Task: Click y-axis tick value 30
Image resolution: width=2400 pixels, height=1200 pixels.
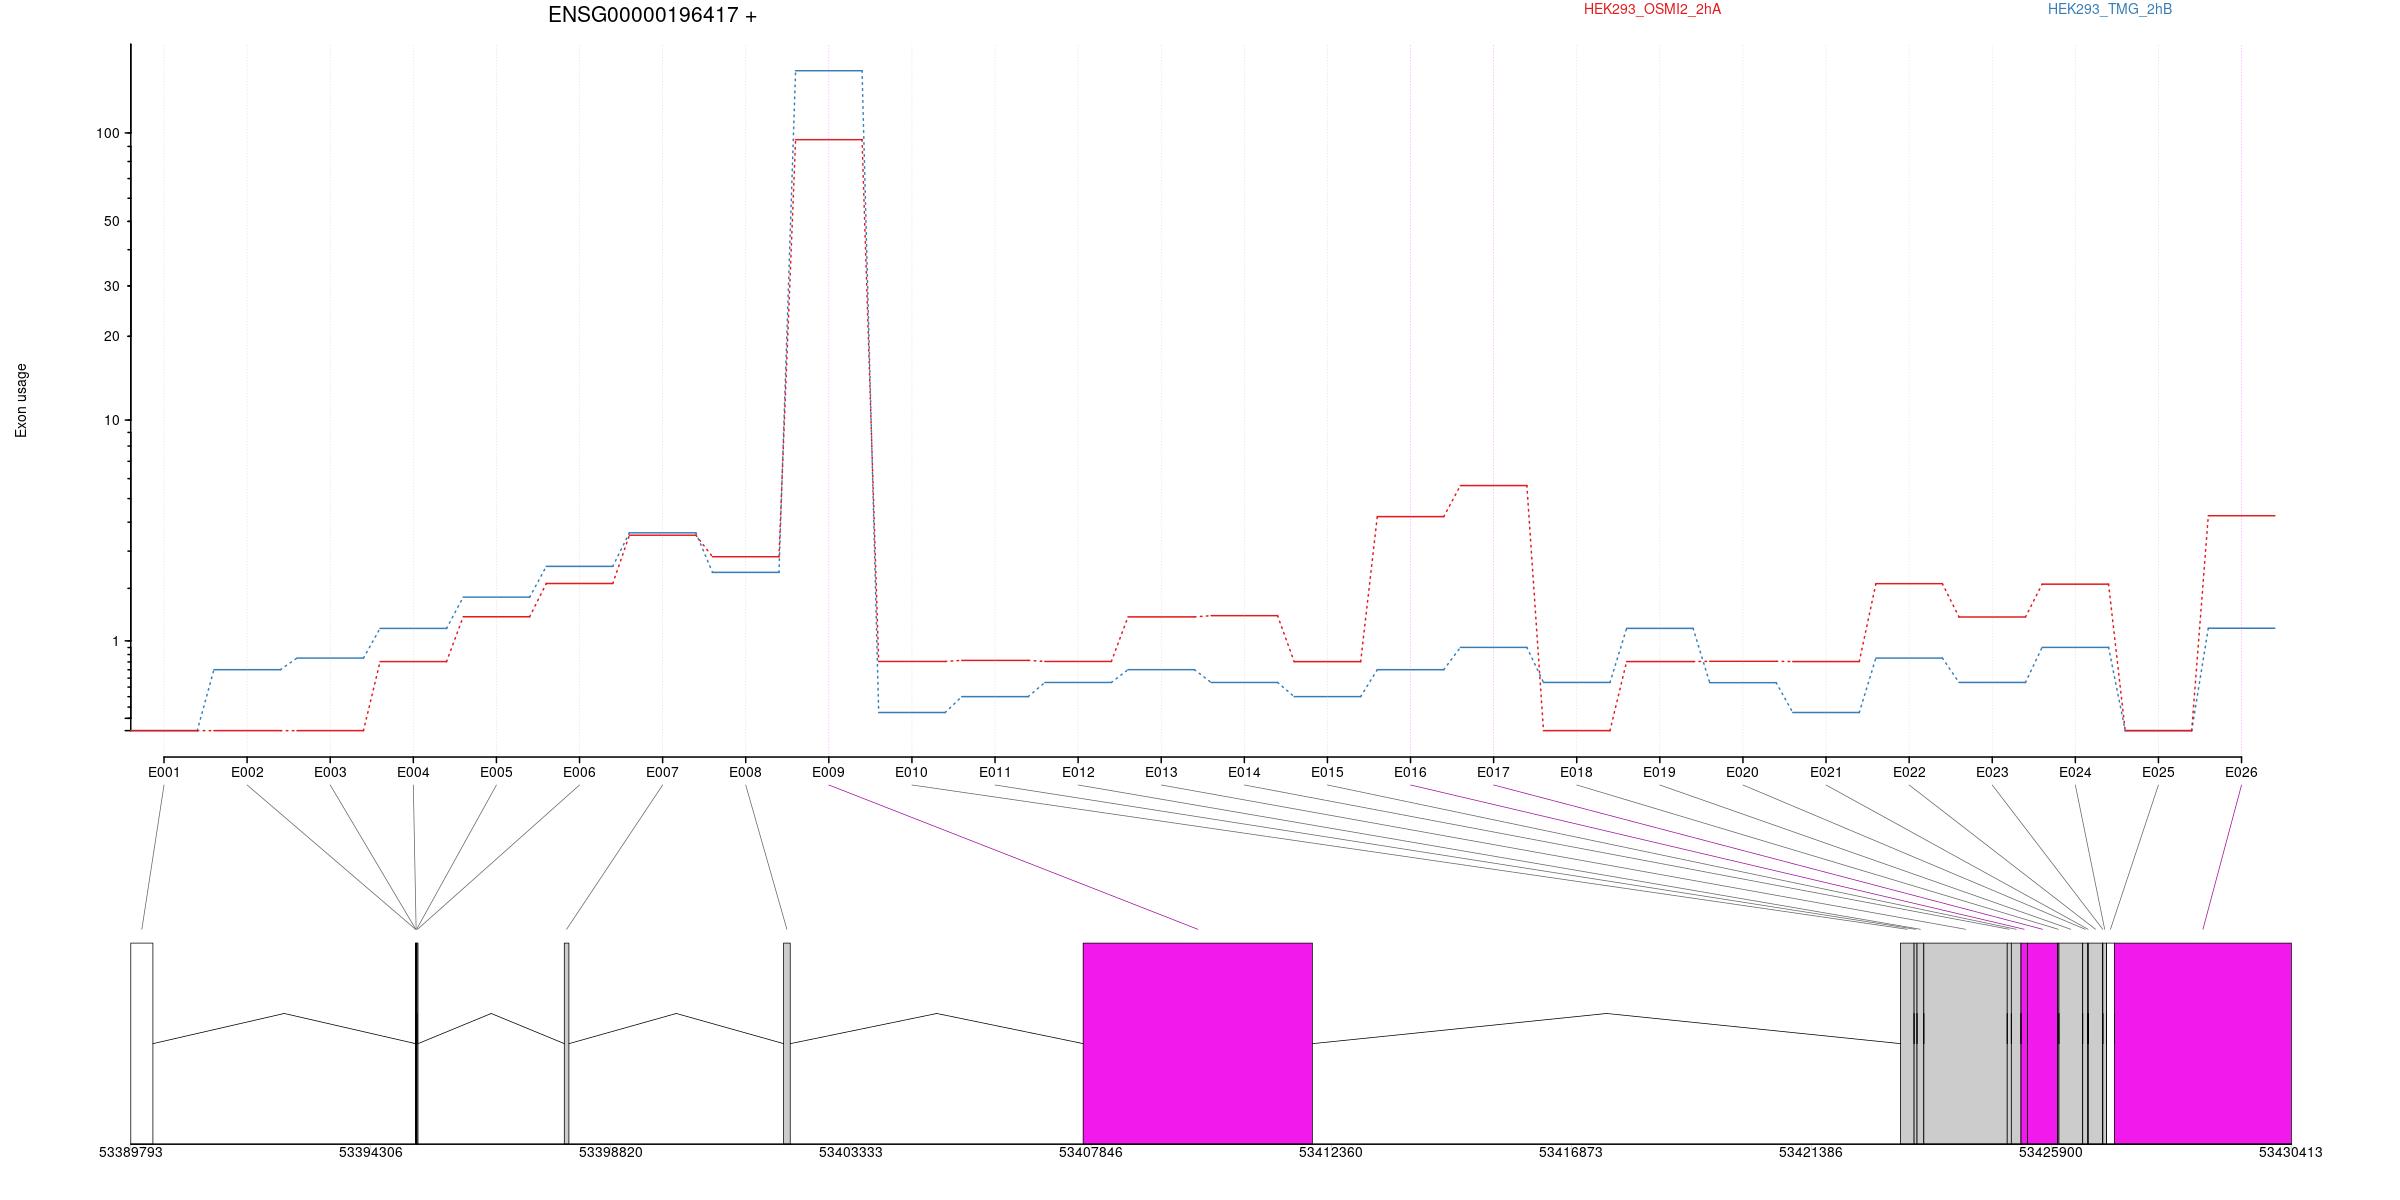Action: coord(111,286)
